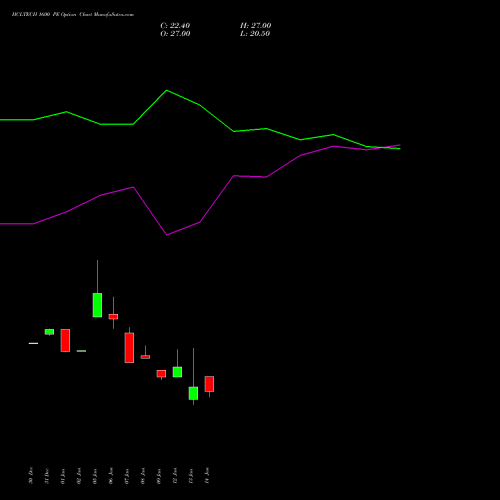Click the 01 Jan date label

(x=63, y=476)
